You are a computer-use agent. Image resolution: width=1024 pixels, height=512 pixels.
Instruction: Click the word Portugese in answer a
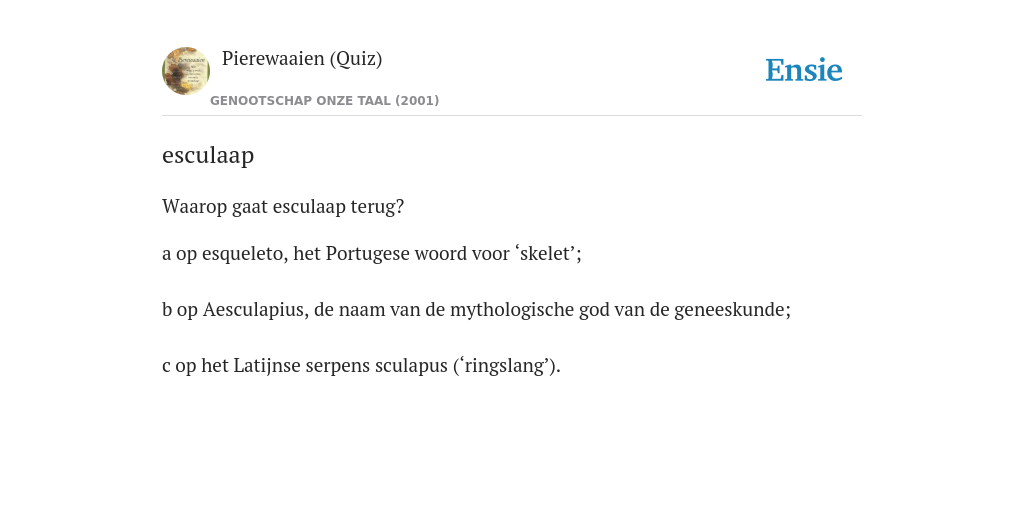coord(362,253)
